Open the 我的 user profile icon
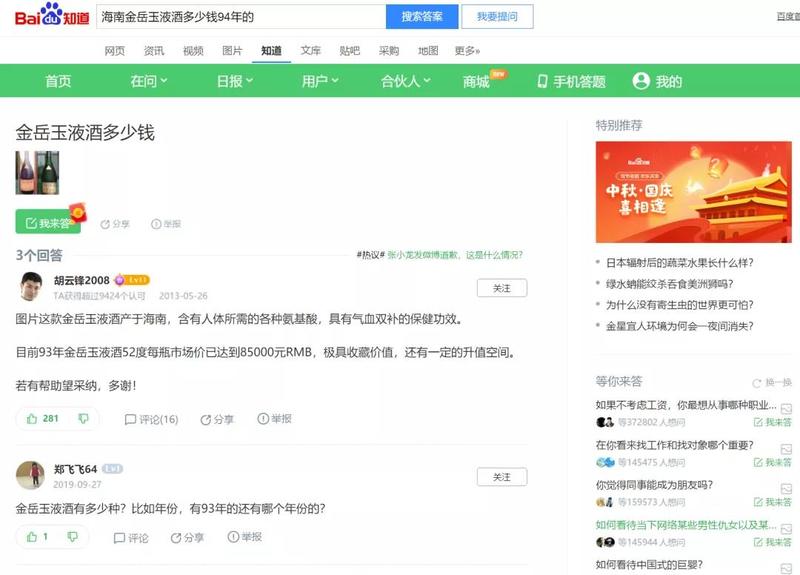 (641, 81)
